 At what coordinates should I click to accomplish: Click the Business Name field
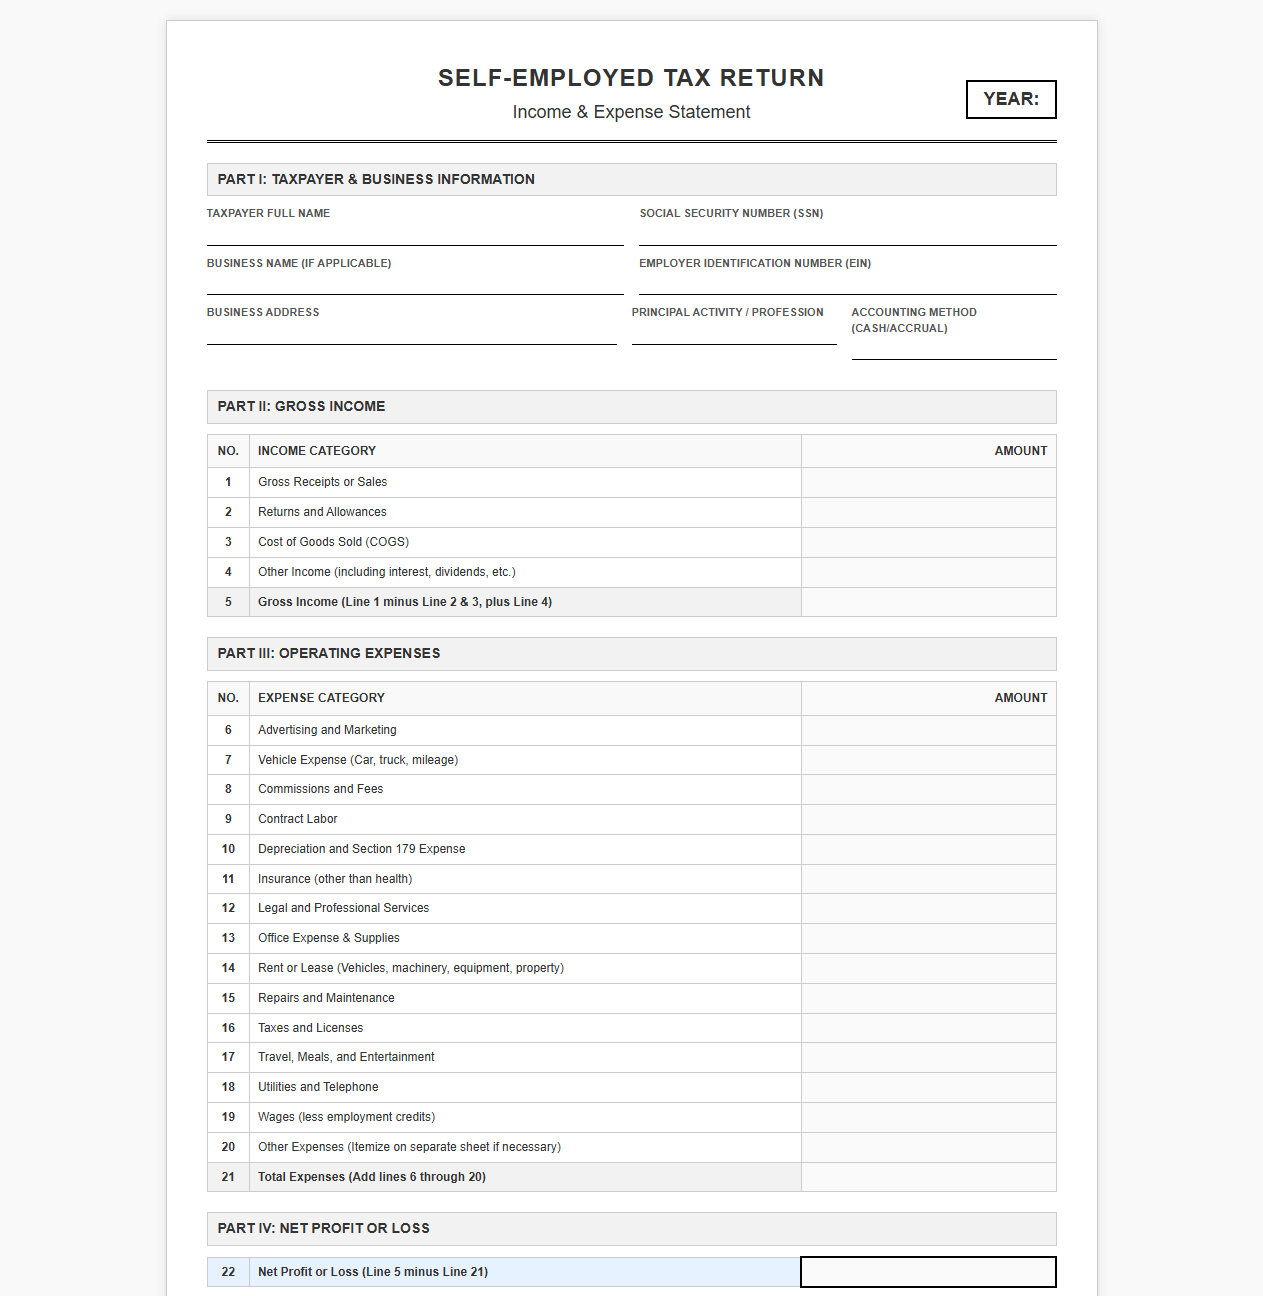coord(415,283)
